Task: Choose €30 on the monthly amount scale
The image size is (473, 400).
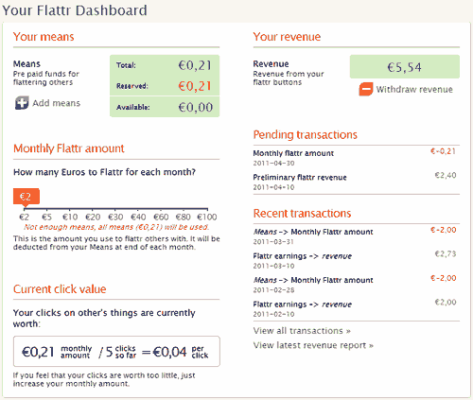Action: click(x=115, y=217)
